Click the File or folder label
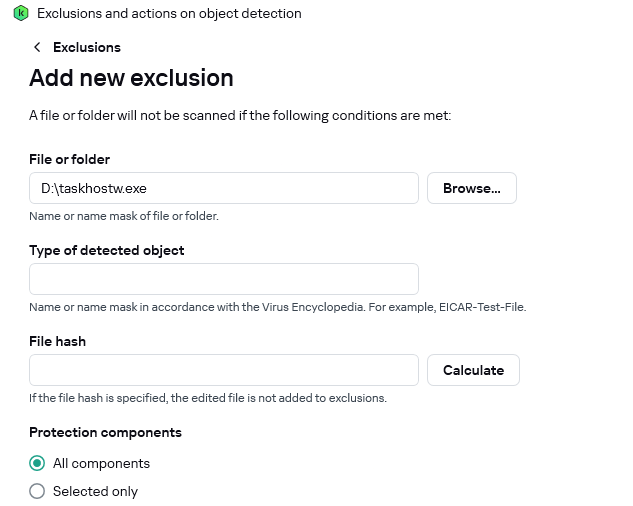The height and width of the screenshot is (506, 633). [x=69, y=159]
